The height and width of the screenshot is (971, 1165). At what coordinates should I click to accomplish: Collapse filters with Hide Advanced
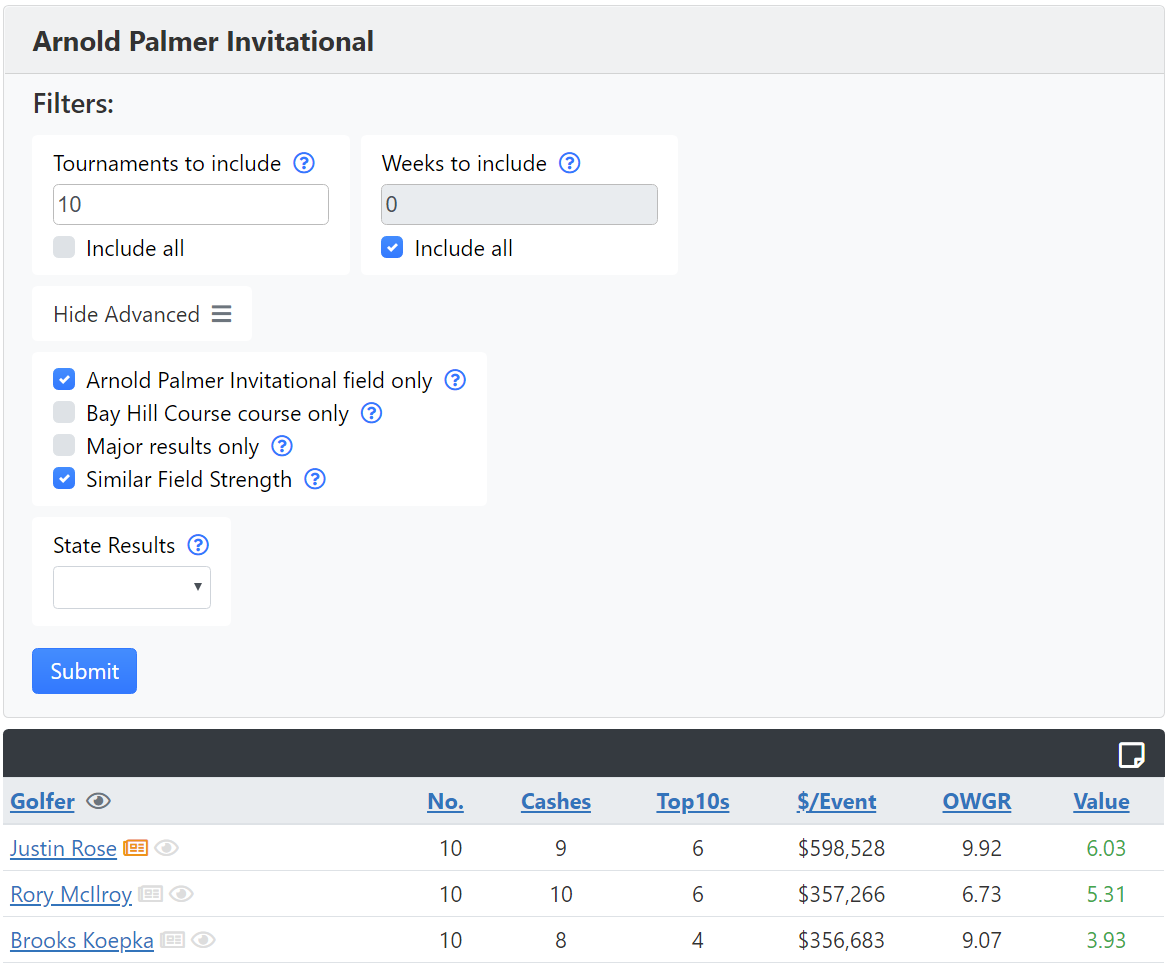point(142,314)
